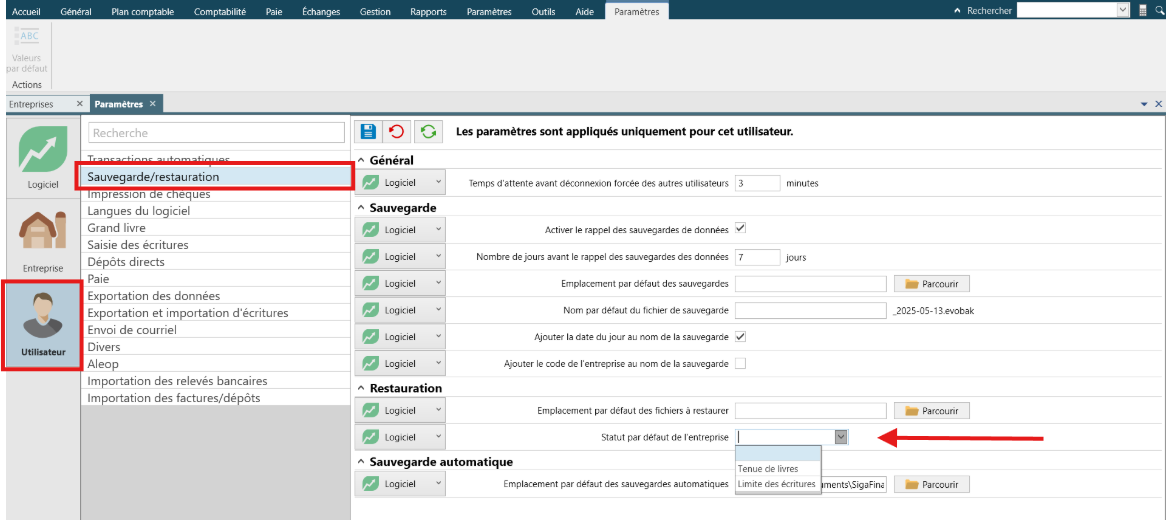Open the Paie menu
The height and width of the screenshot is (520, 1166).
tap(274, 11)
